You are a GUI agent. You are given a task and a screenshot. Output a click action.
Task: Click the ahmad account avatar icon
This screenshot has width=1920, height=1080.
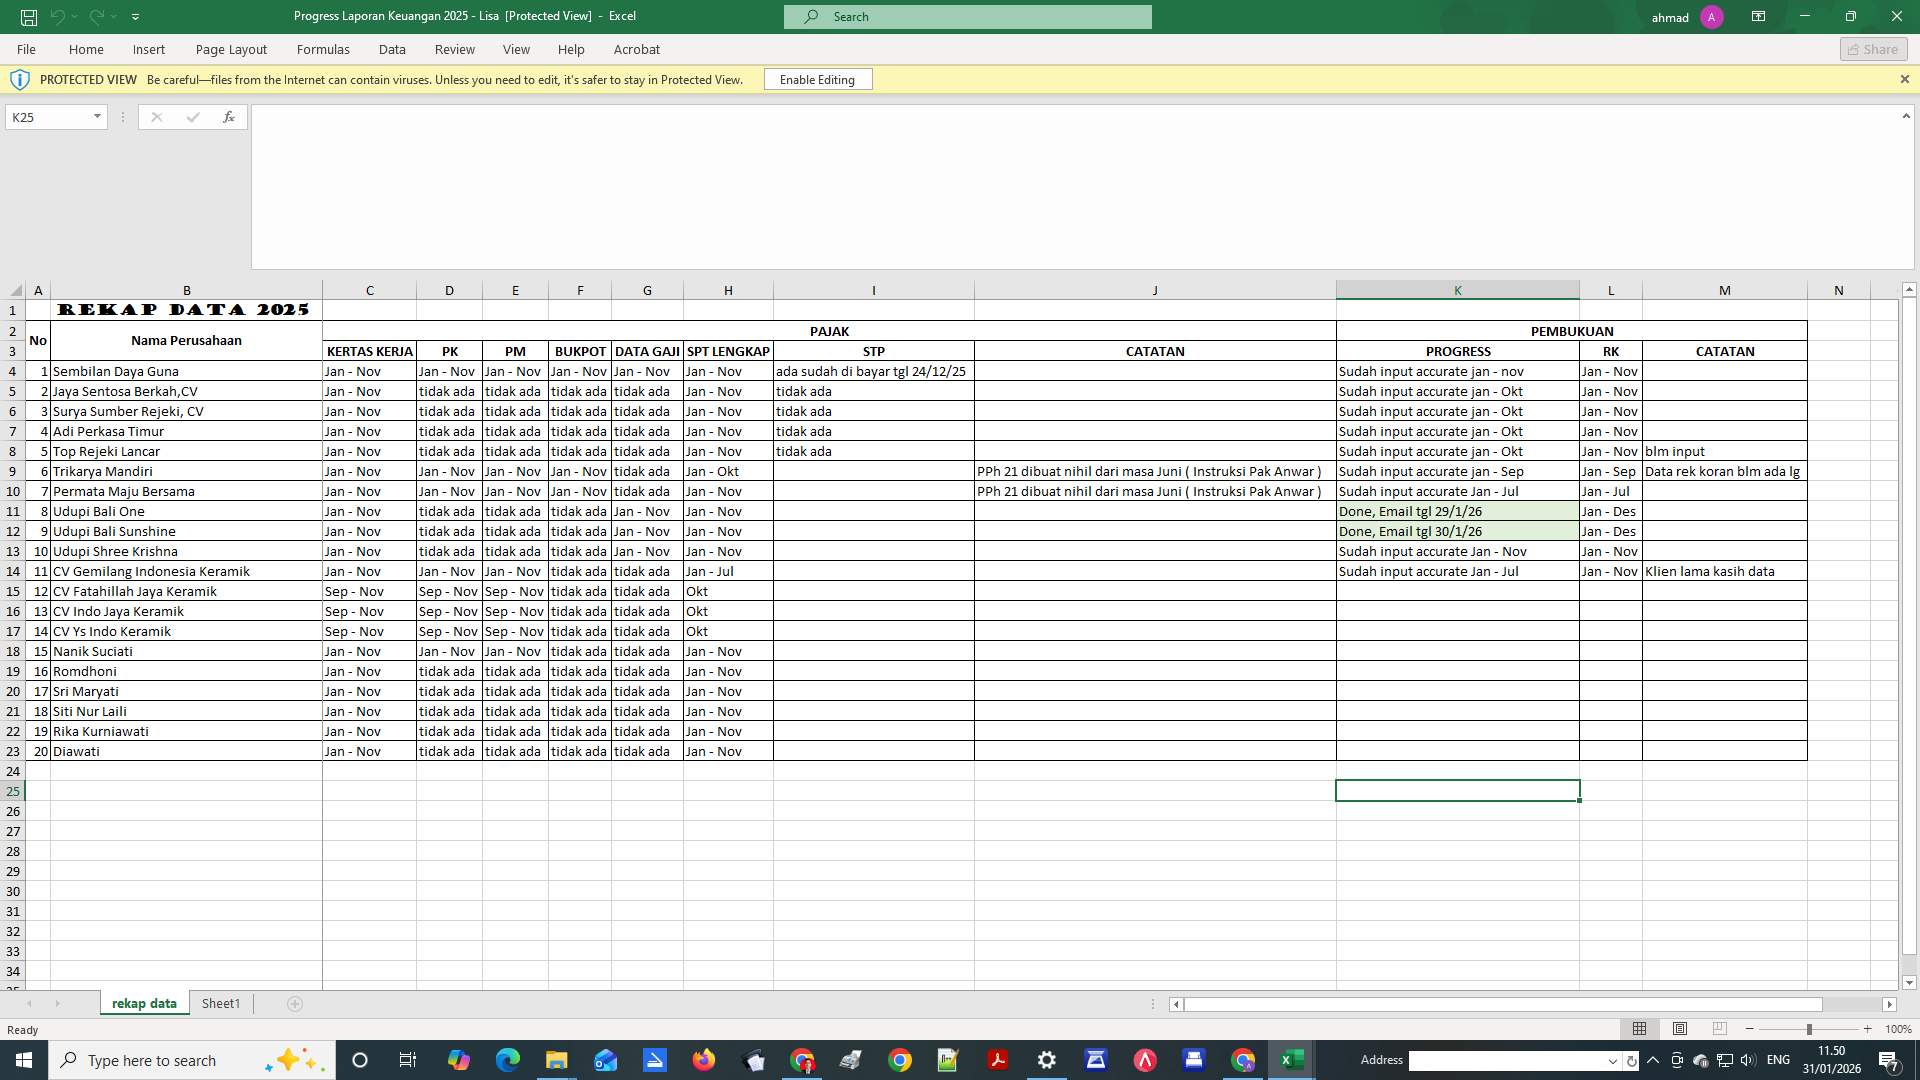pyautogui.click(x=1712, y=16)
